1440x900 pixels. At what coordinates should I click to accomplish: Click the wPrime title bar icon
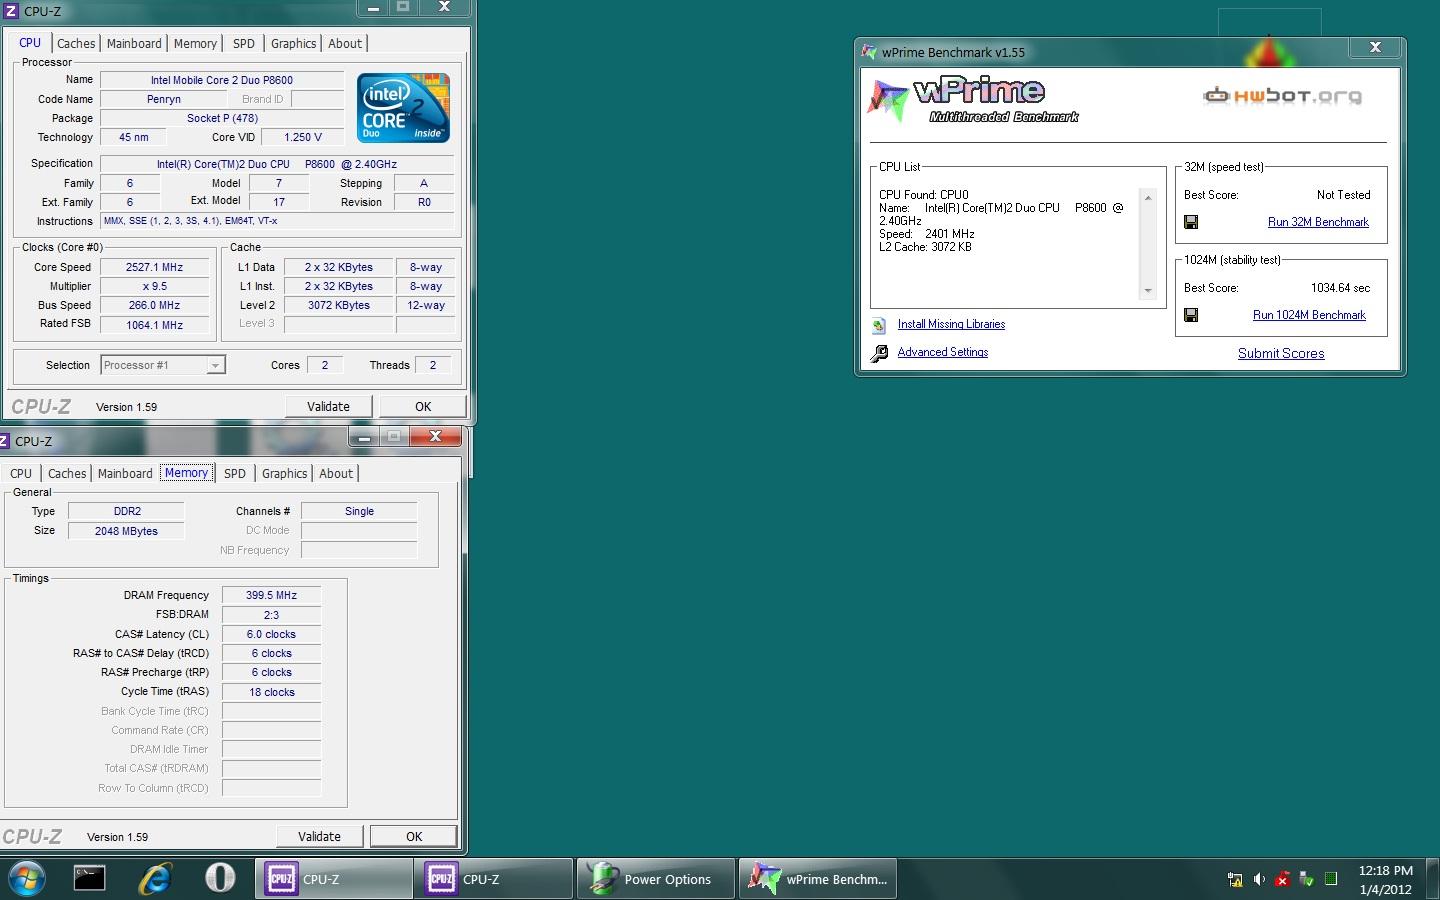(869, 52)
